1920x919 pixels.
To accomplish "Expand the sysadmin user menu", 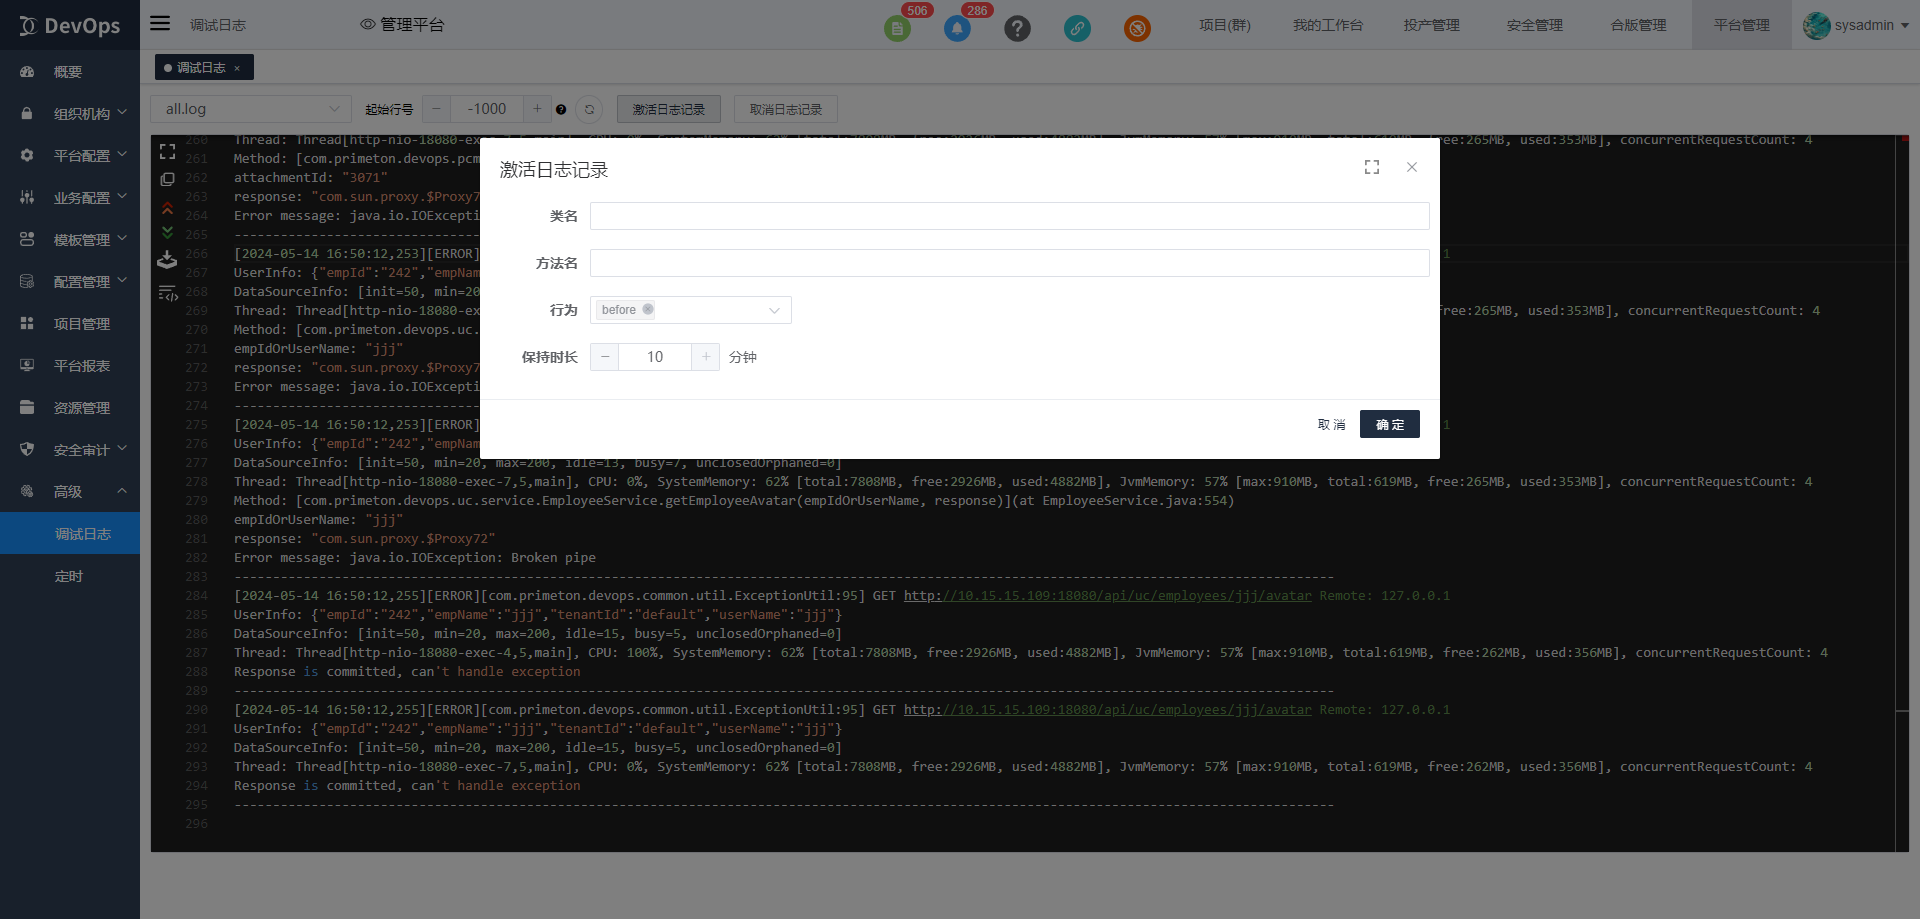I will click(1856, 25).
